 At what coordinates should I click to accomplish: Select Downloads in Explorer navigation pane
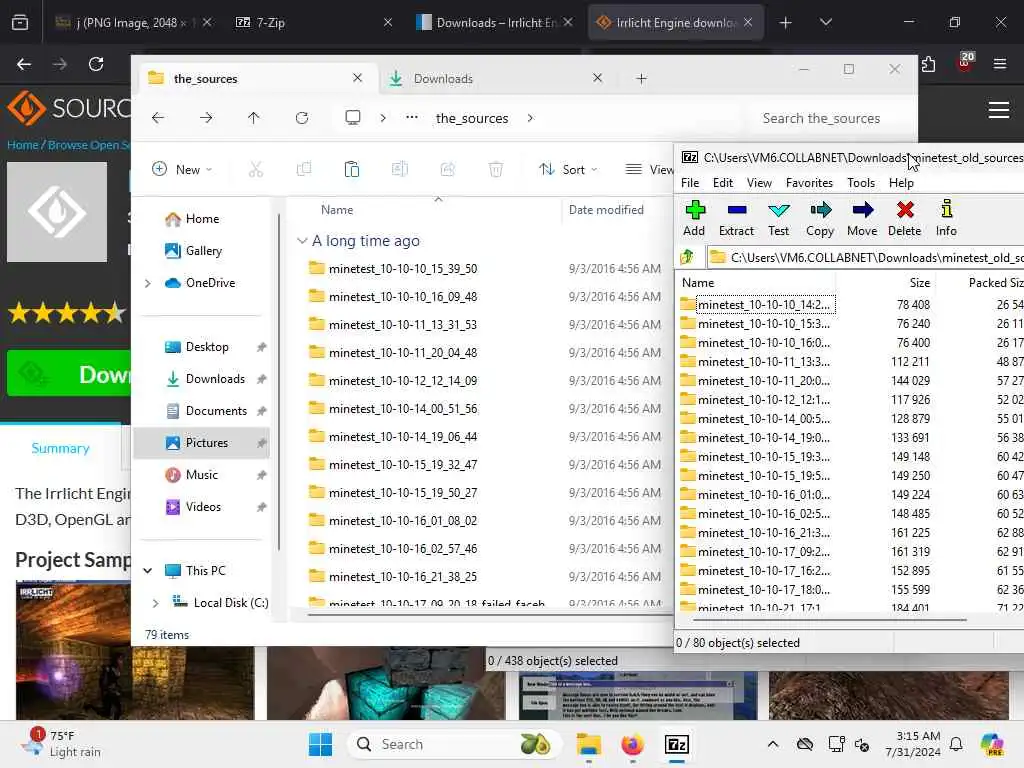[202, 379]
